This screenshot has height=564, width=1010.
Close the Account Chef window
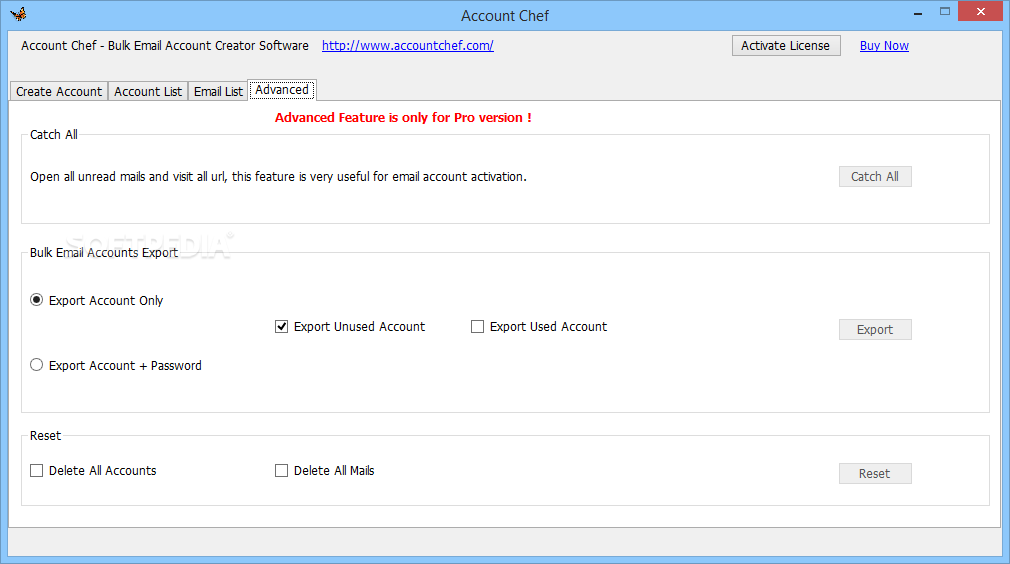tap(980, 12)
